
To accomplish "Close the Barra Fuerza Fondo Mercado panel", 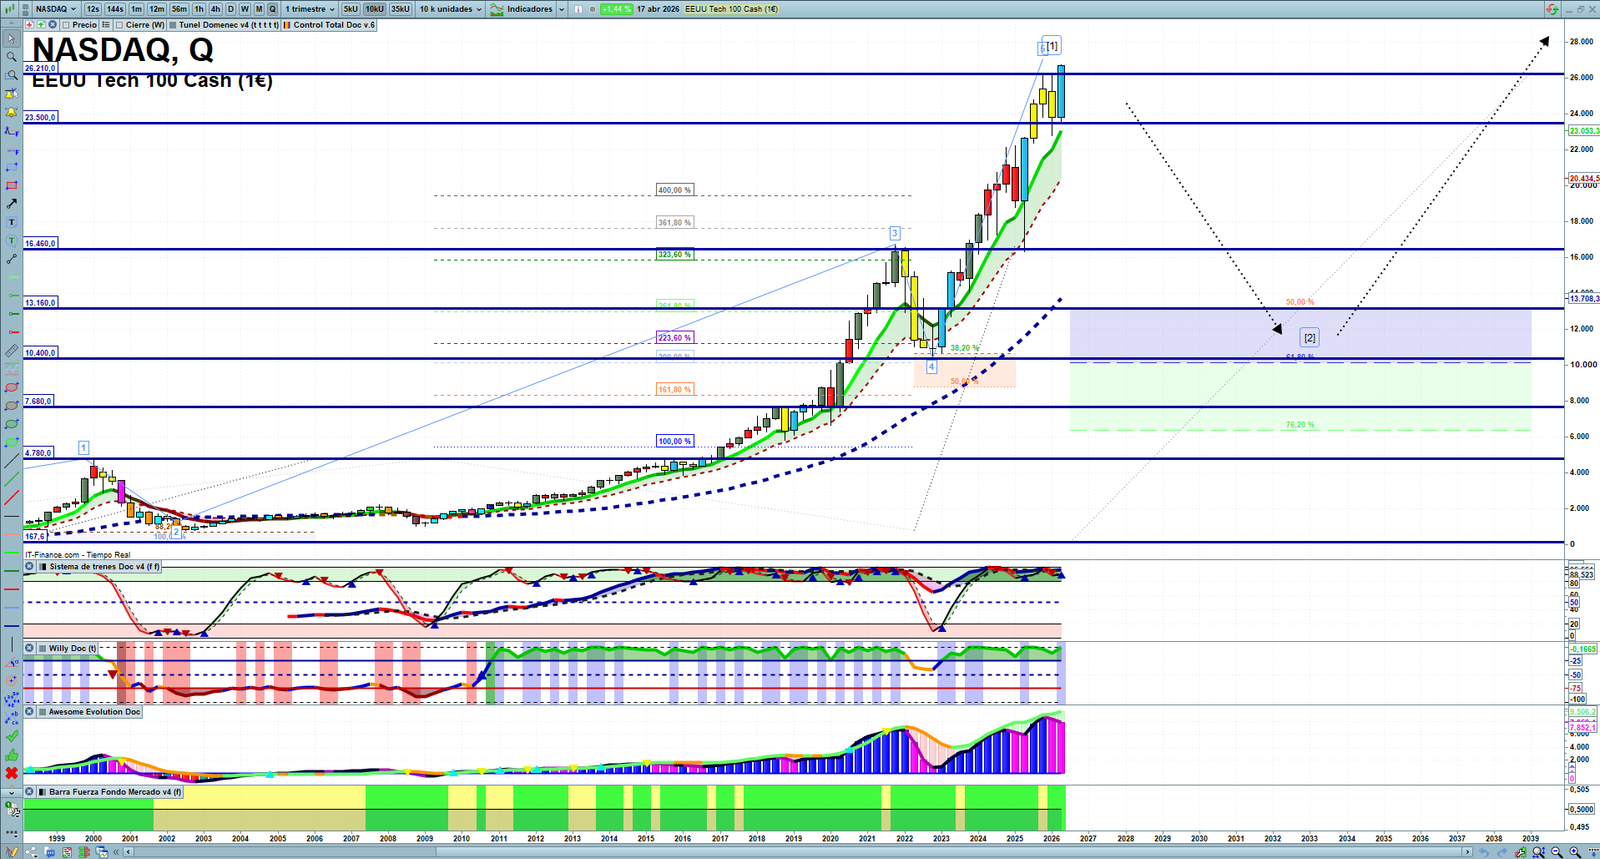I will click(30, 792).
